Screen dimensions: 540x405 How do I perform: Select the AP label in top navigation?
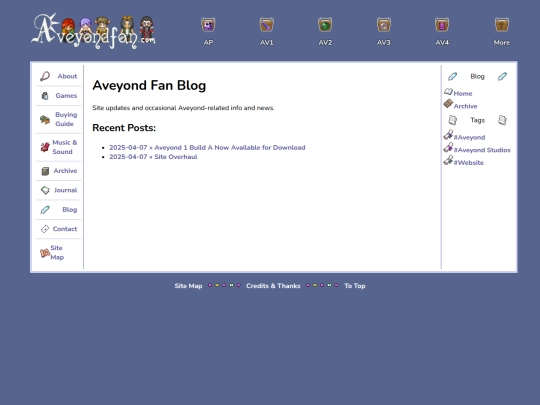(x=208, y=43)
